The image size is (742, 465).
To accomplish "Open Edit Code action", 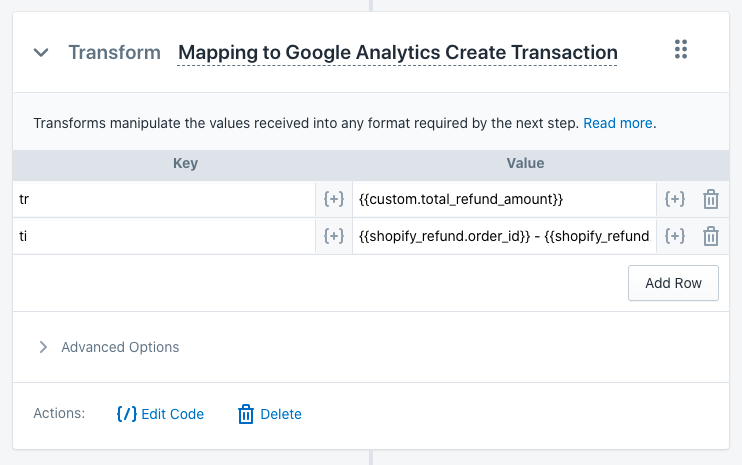I will click(x=160, y=414).
